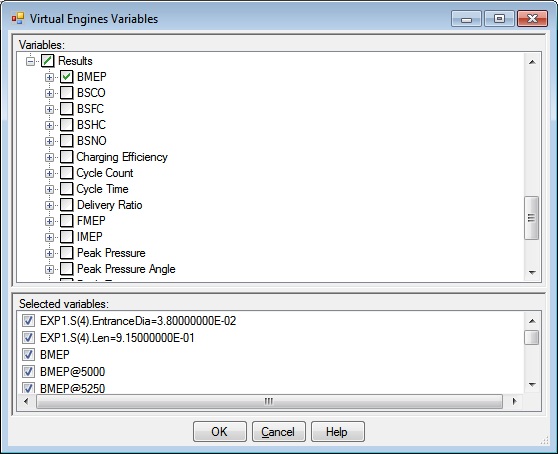Click horizontal scrollbar left arrow

(x=26, y=401)
